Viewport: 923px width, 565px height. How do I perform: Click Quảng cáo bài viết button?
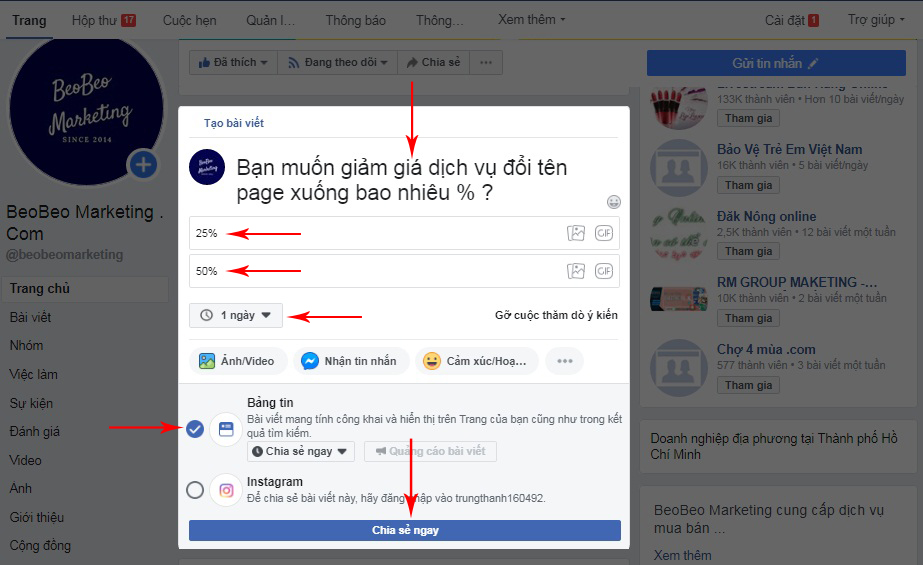point(430,451)
